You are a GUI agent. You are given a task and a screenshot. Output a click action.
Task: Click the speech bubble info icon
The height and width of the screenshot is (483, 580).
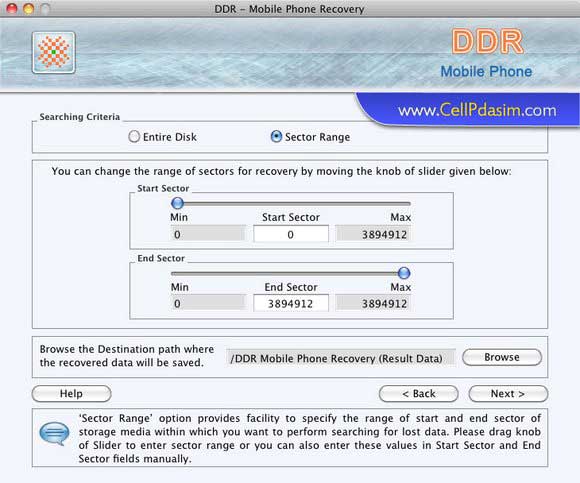point(54,433)
